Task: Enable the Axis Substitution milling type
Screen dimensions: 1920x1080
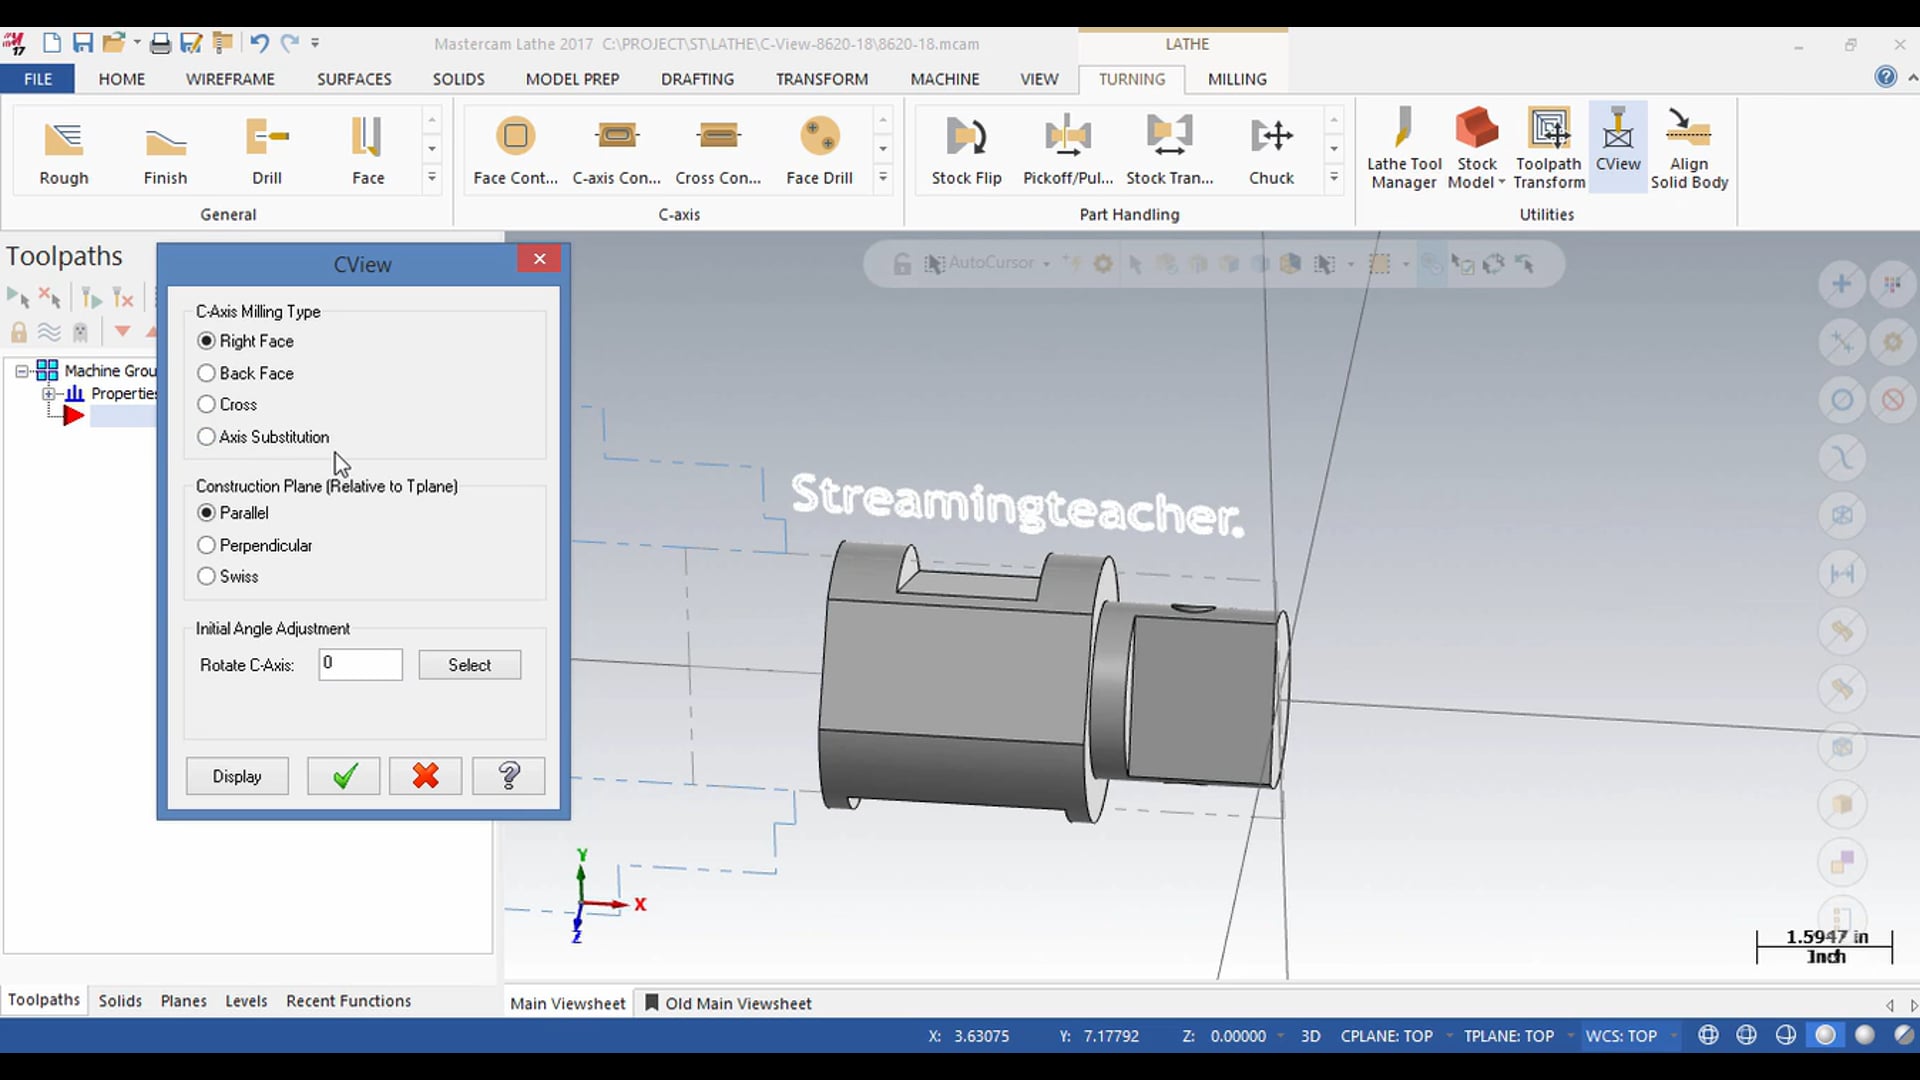Action: 207,435
